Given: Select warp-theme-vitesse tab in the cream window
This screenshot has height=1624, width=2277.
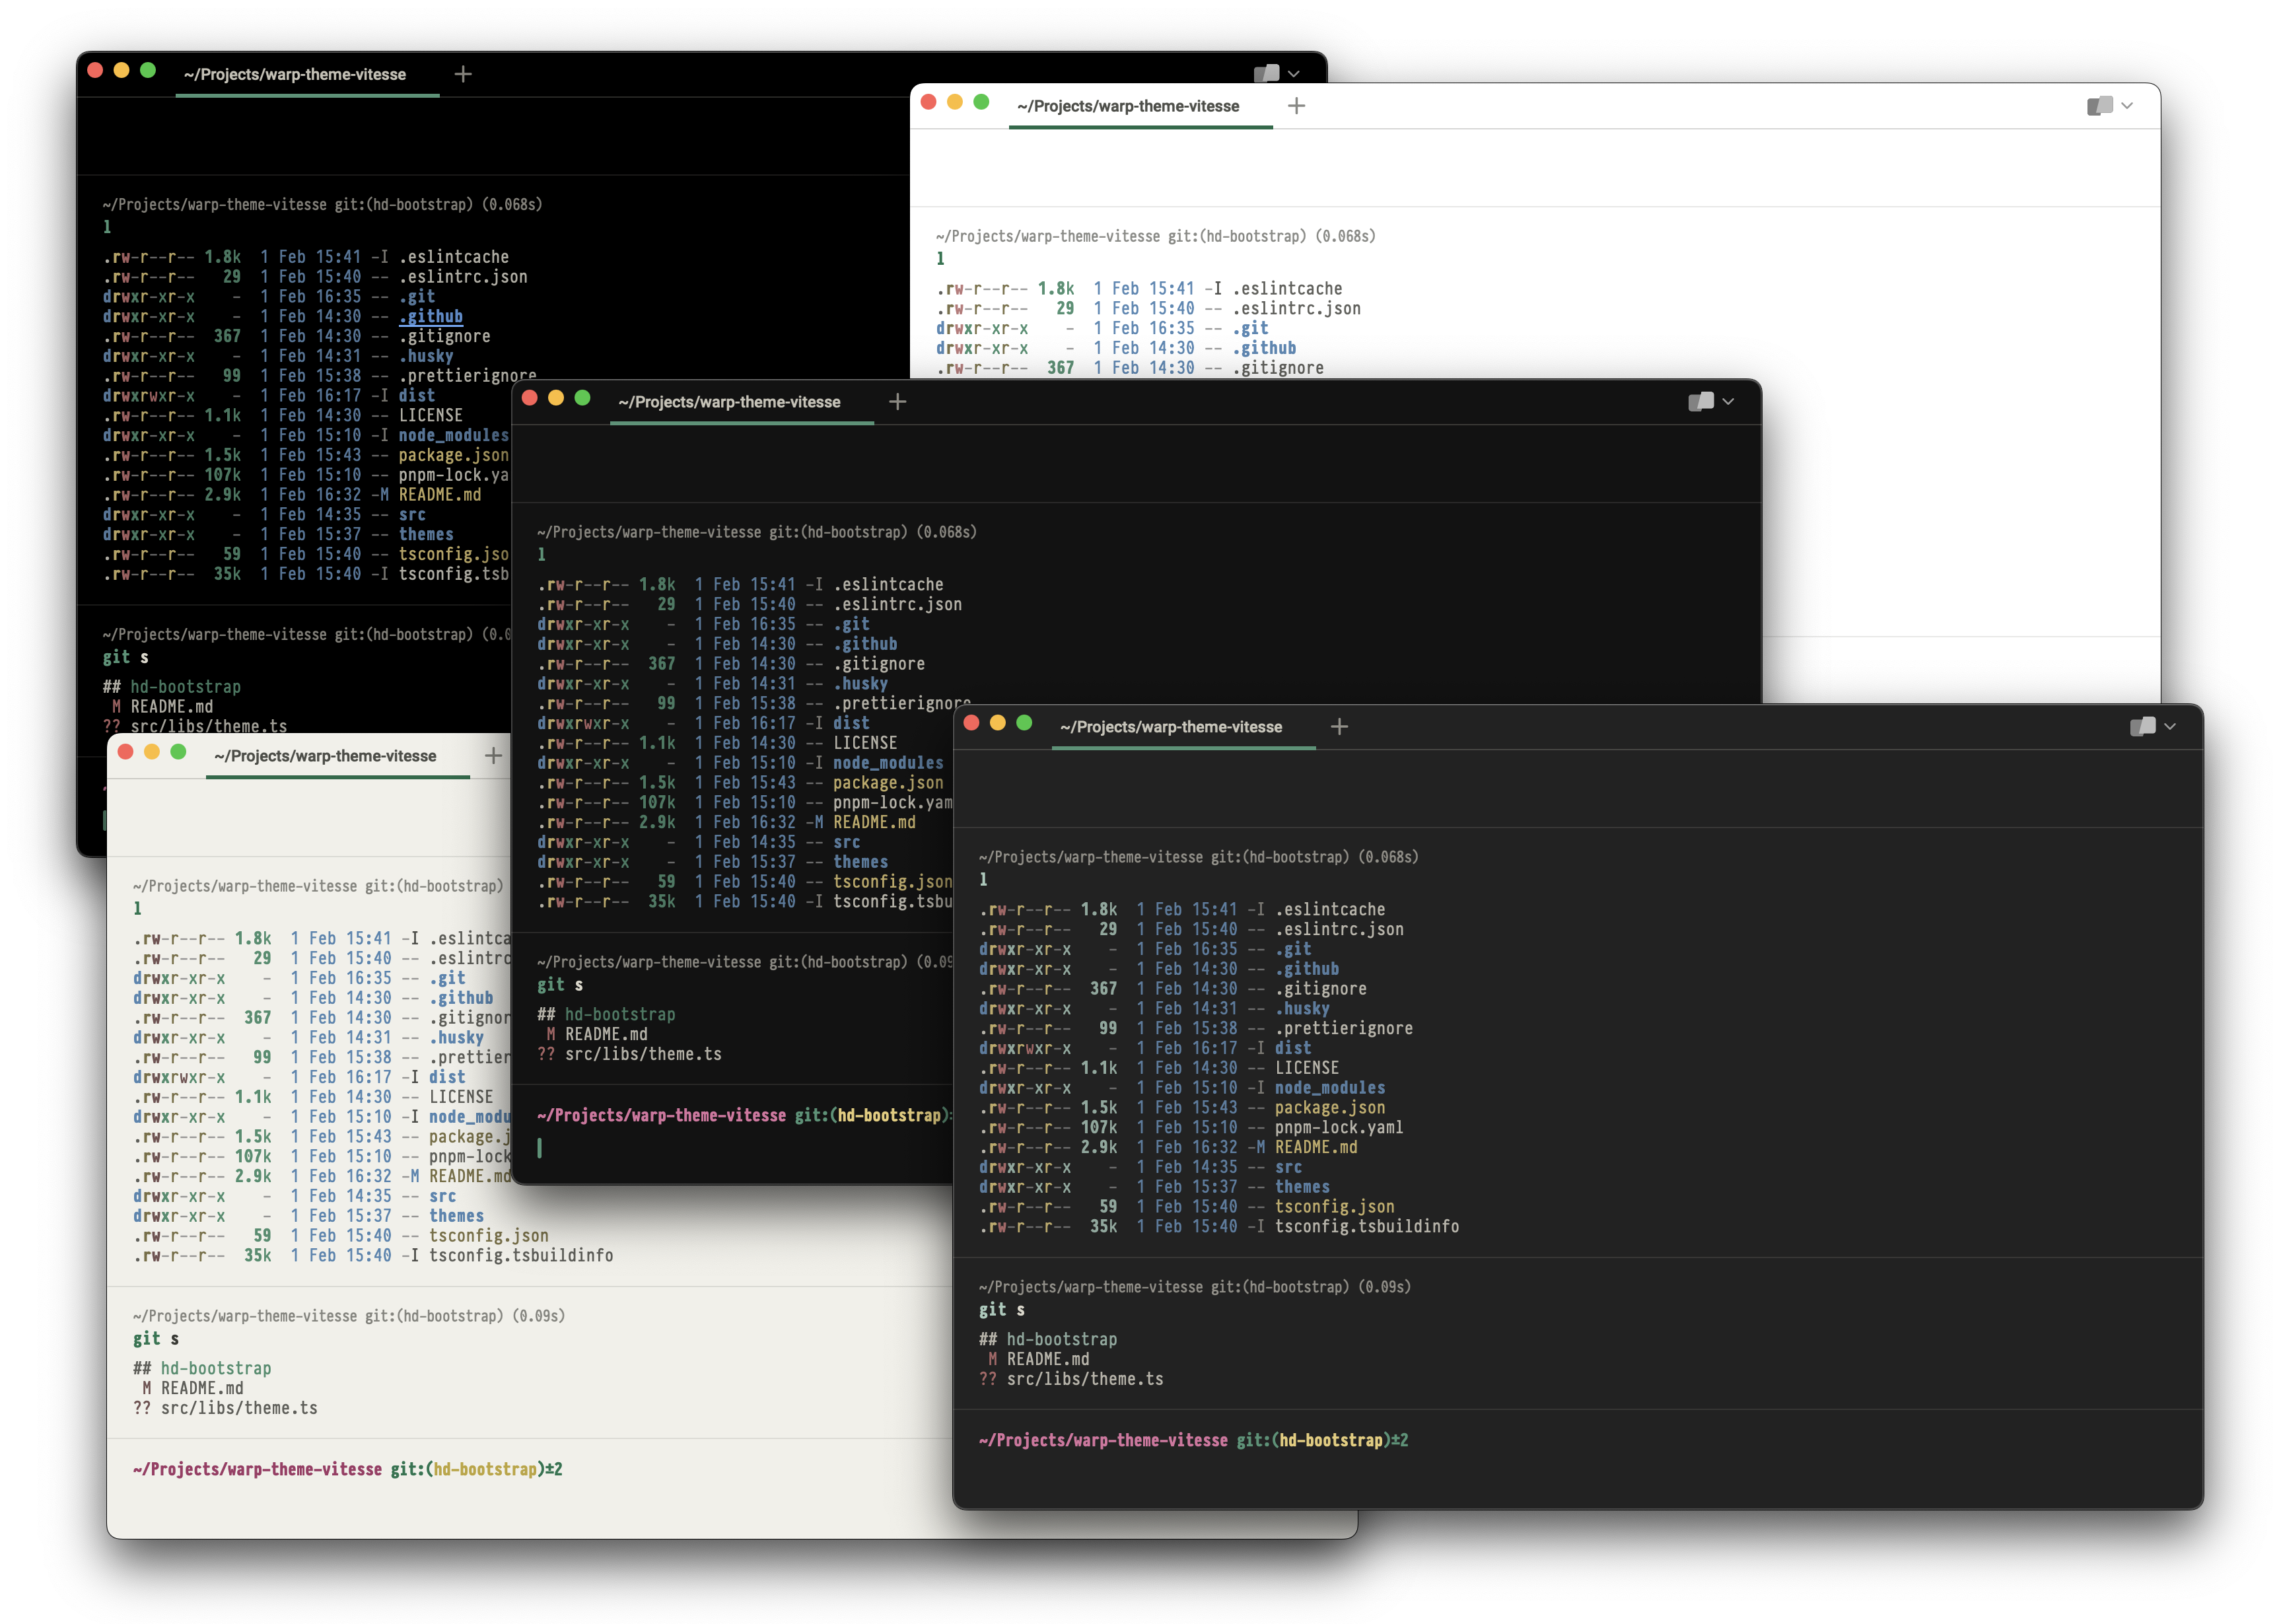Looking at the screenshot, I should coord(325,756).
